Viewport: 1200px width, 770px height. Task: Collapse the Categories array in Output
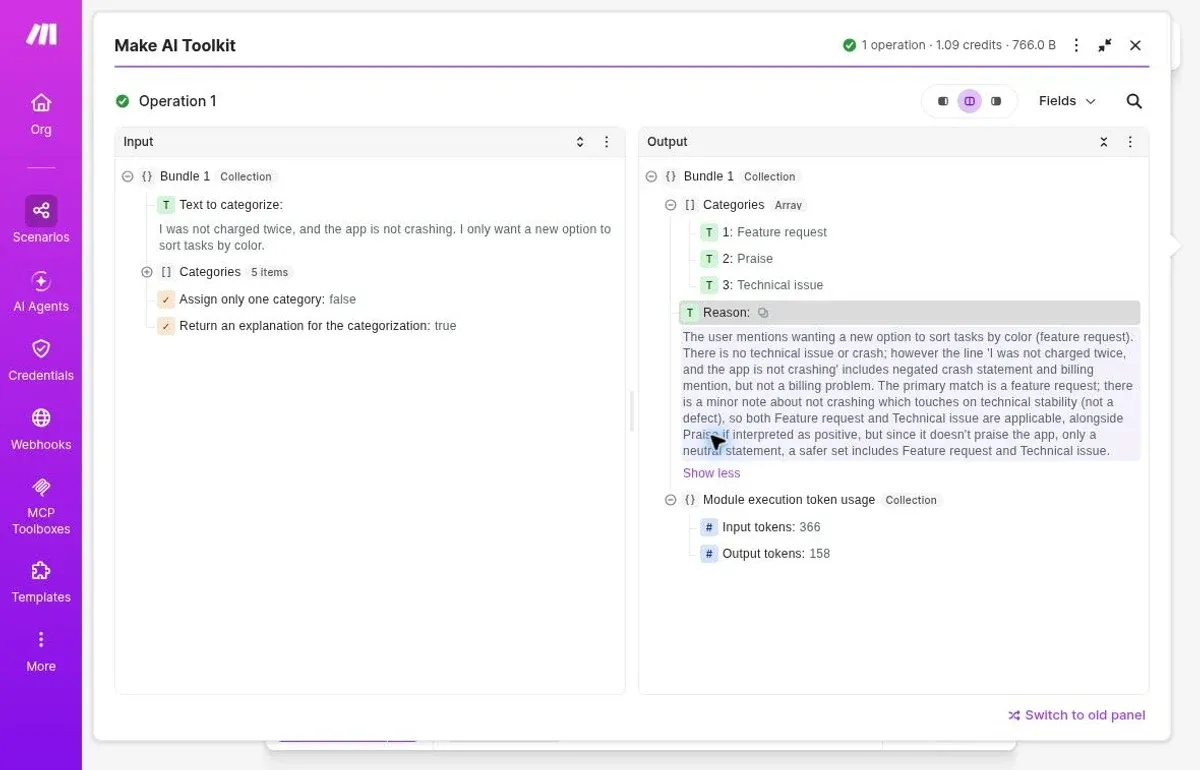[x=671, y=205]
